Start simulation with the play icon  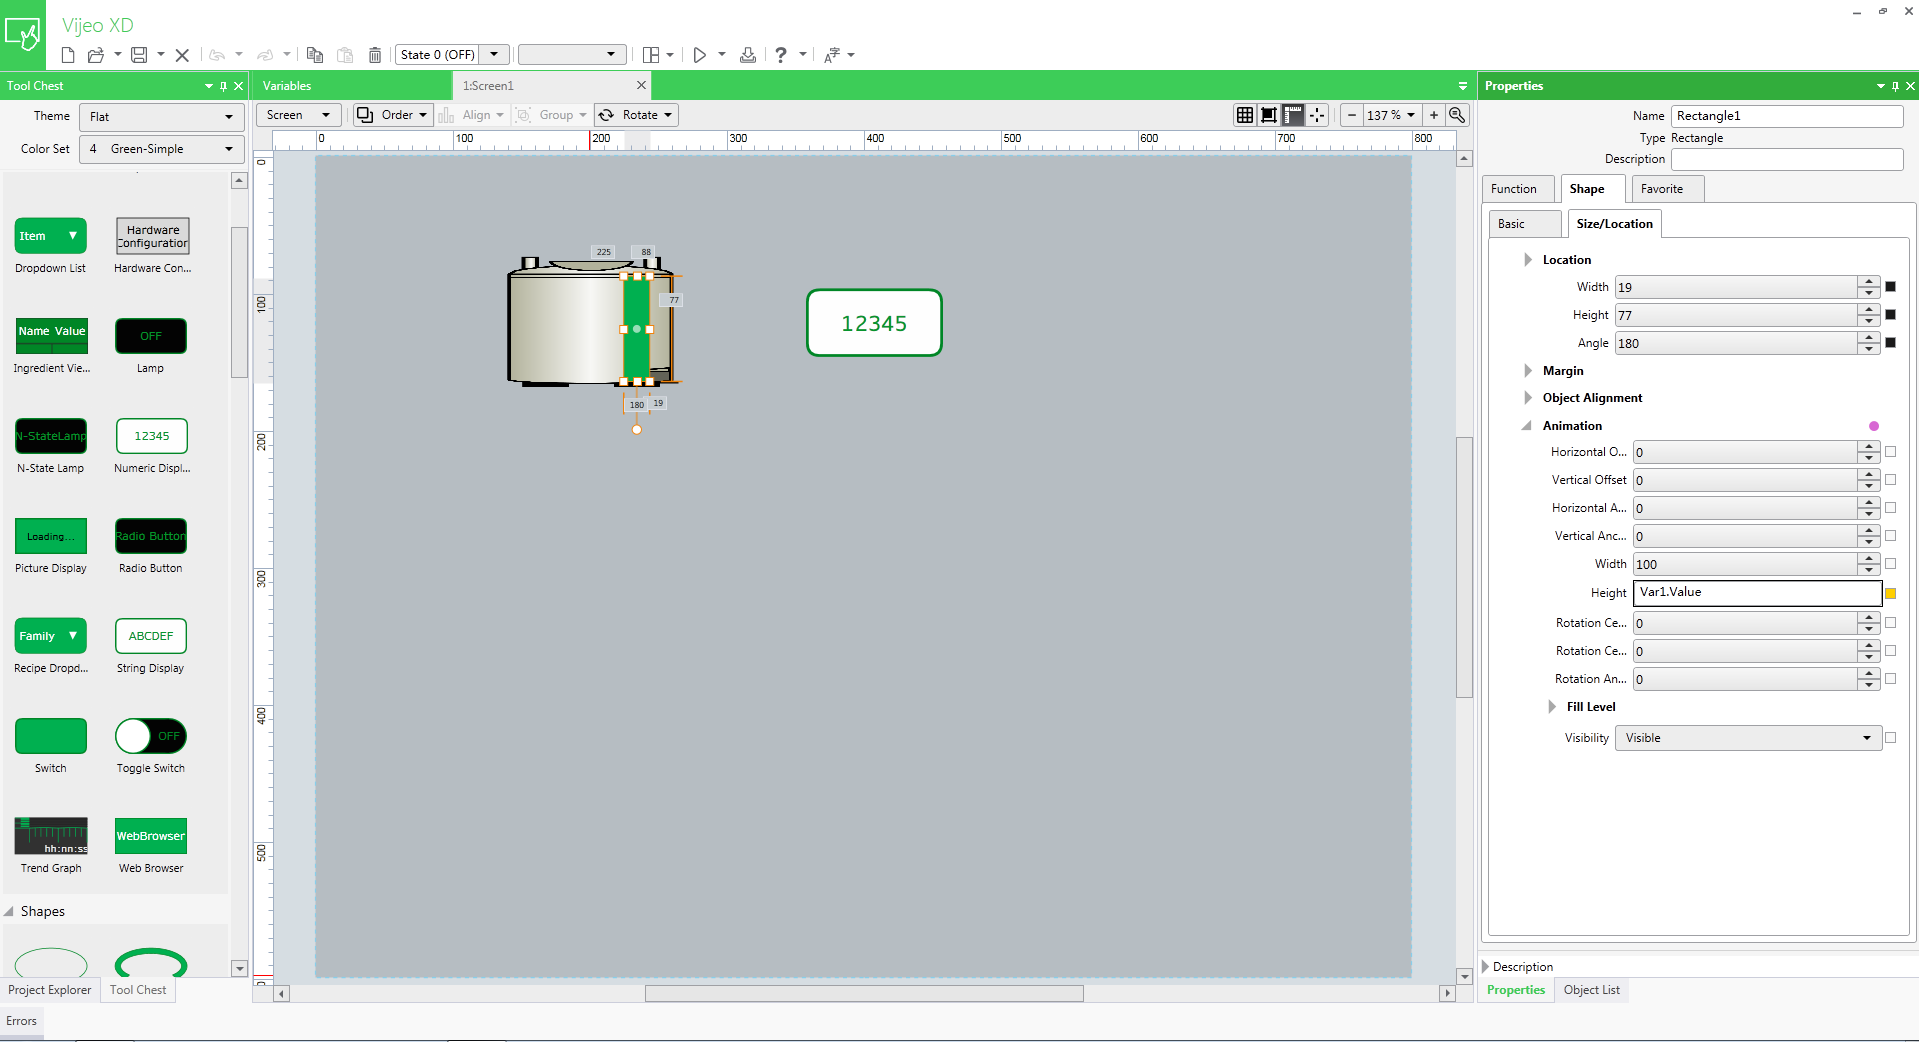[700, 55]
